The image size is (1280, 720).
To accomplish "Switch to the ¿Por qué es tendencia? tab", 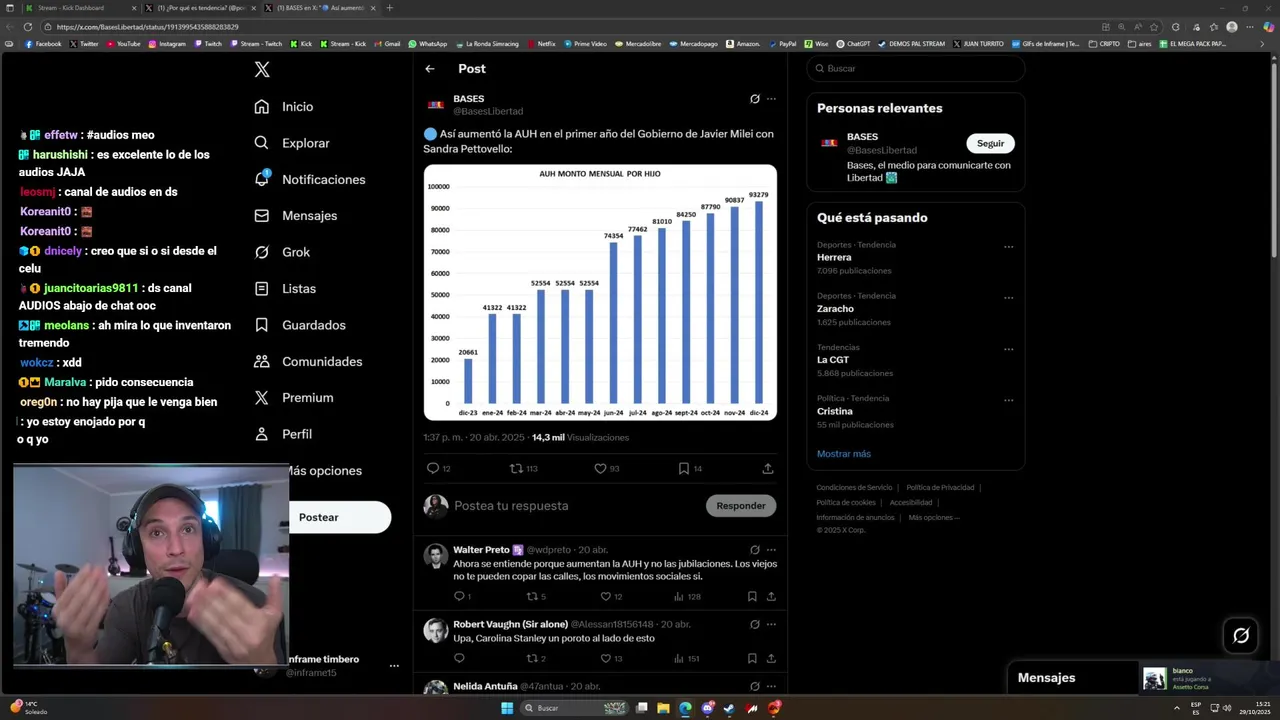I will click(200, 8).
